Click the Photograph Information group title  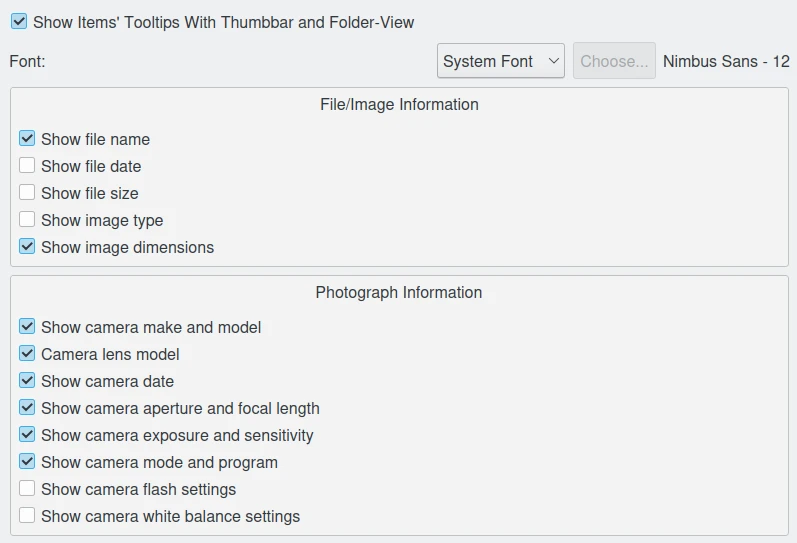click(x=399, y=293)
